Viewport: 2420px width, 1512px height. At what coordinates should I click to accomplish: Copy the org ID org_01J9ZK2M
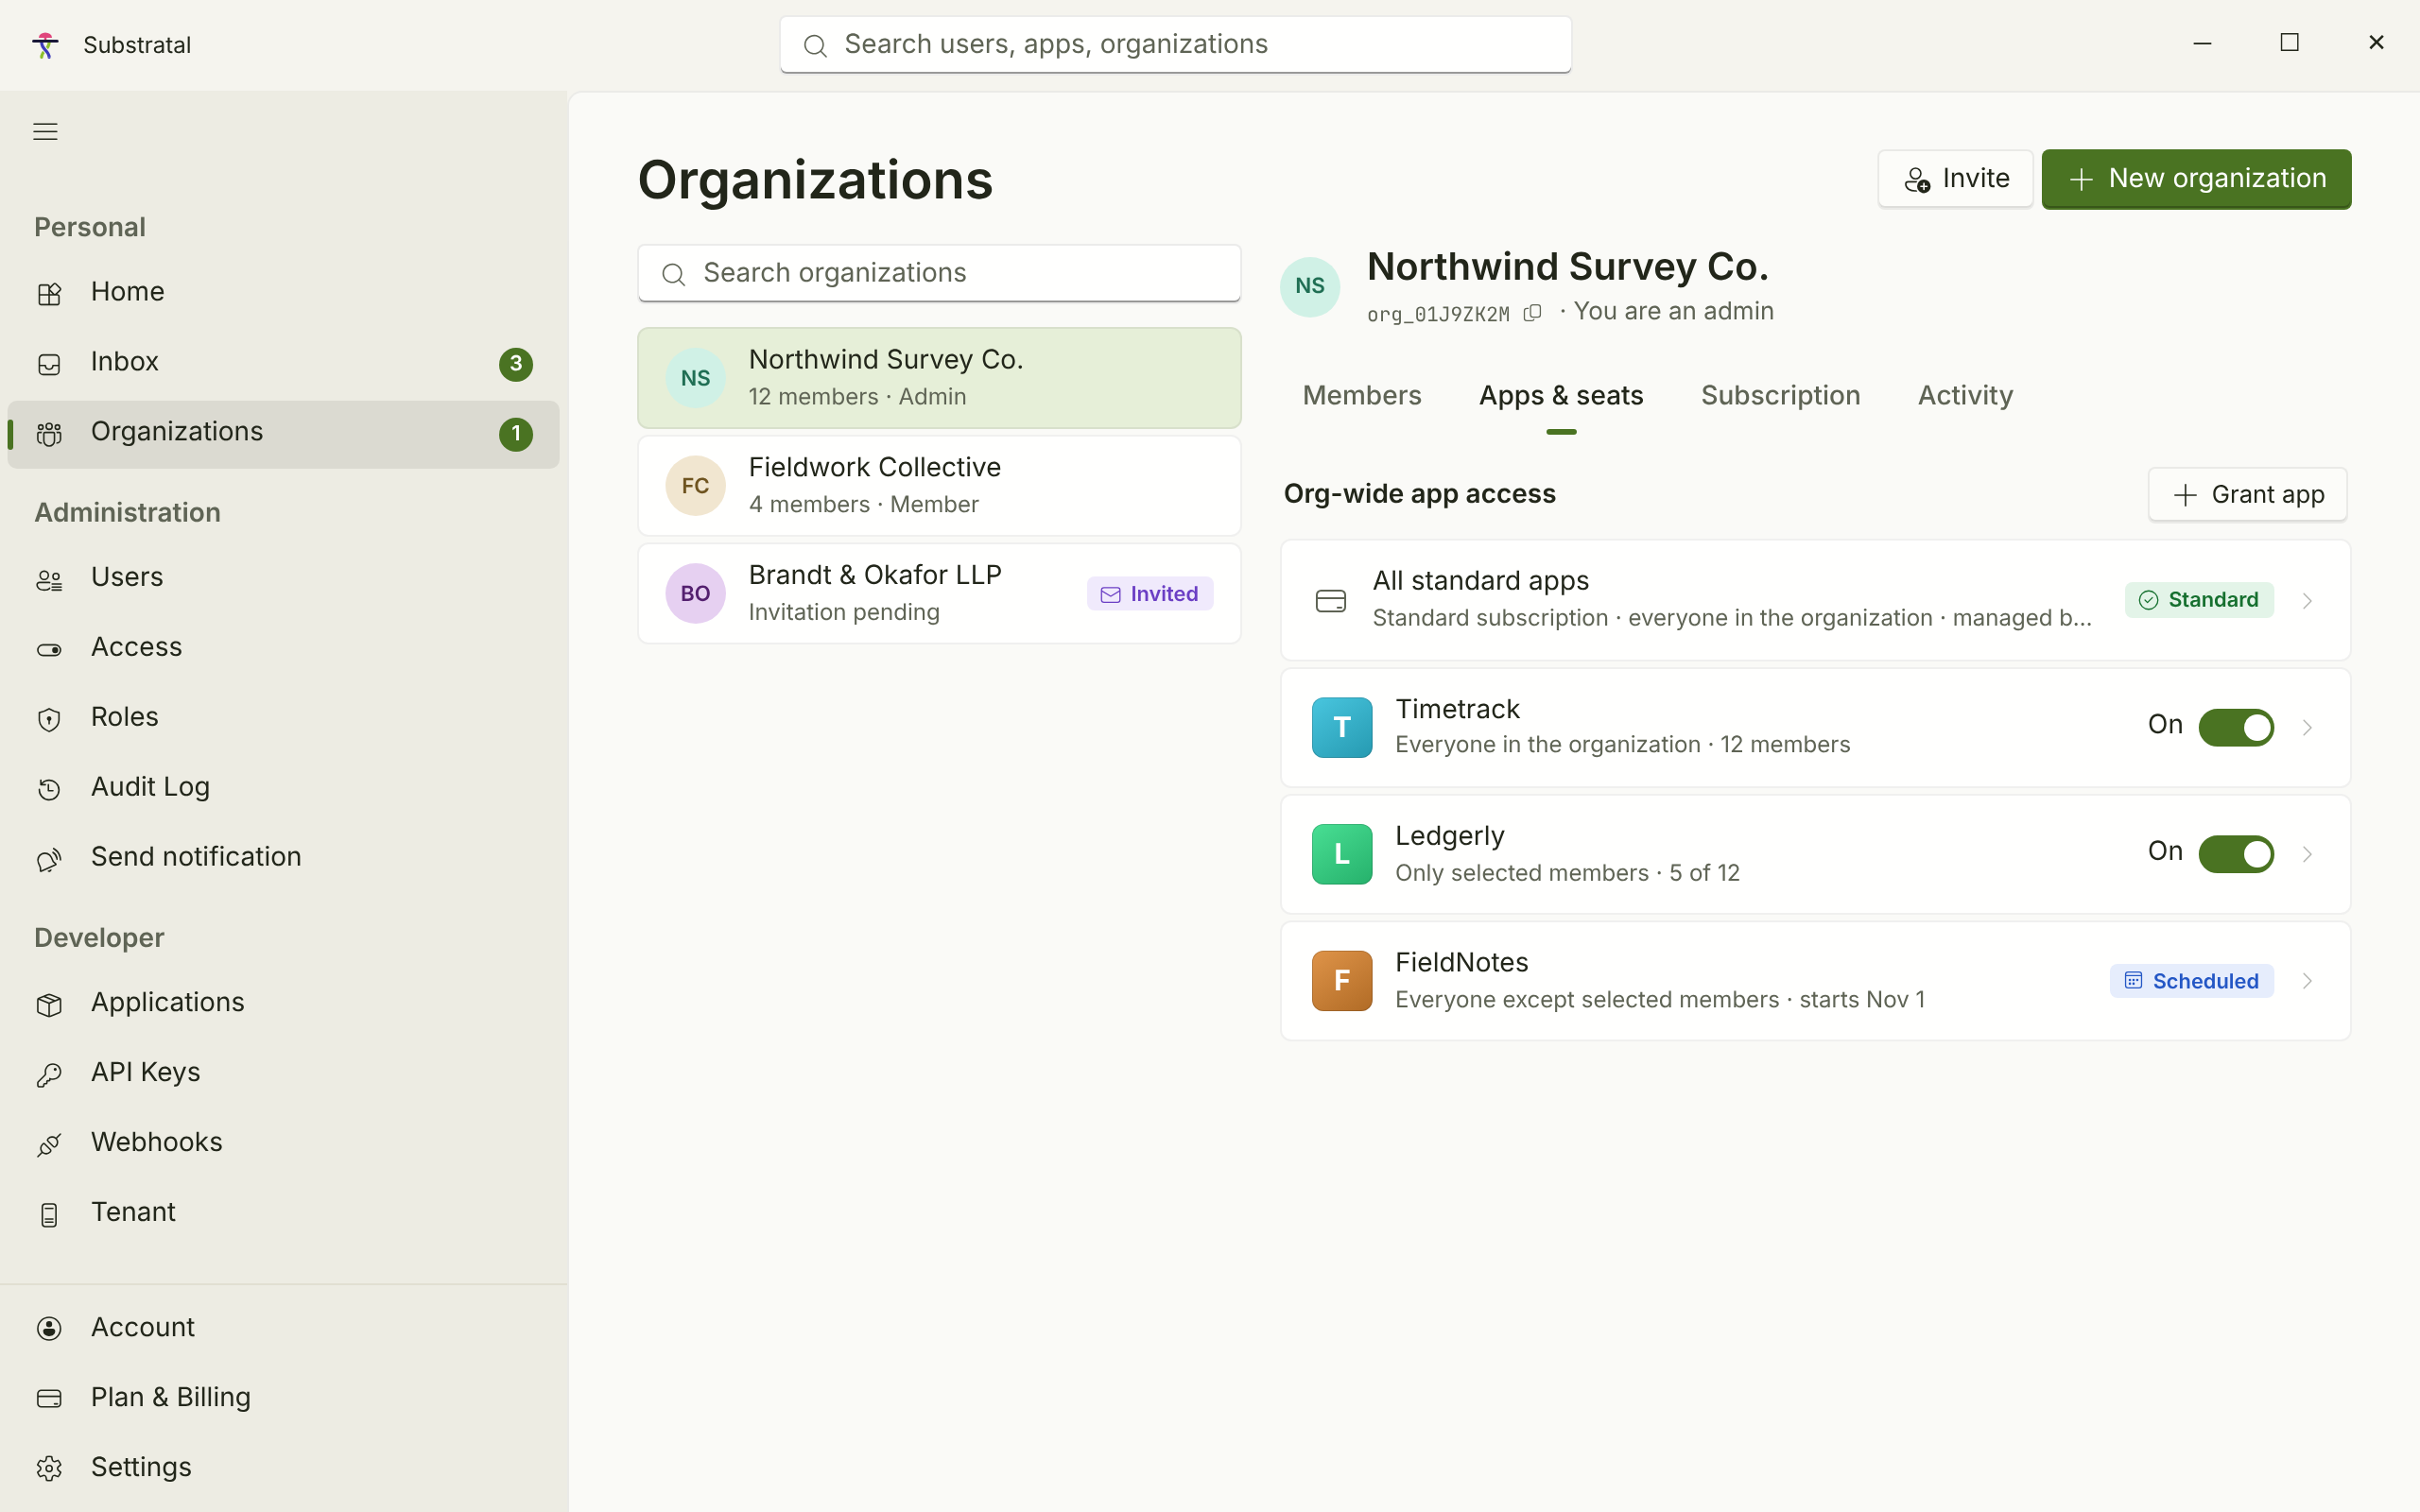pyautogui.click(x=1532, y=313)
